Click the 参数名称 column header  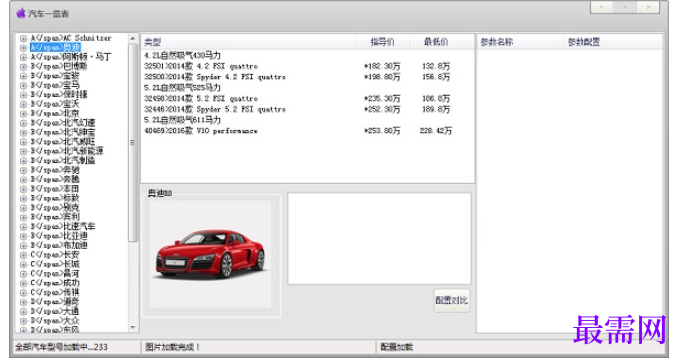(x=521, y=42)
